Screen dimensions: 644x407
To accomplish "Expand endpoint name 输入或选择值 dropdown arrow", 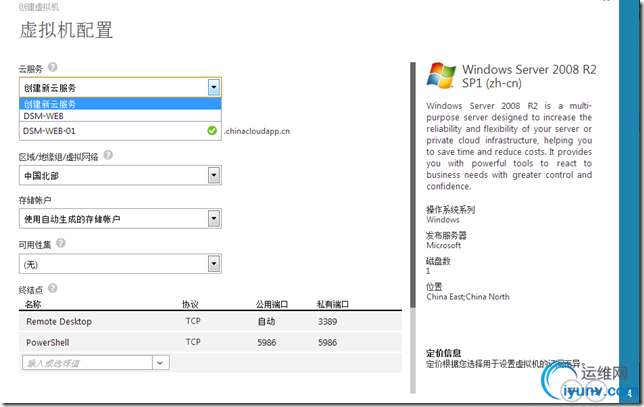I will (x=161, y=363).
